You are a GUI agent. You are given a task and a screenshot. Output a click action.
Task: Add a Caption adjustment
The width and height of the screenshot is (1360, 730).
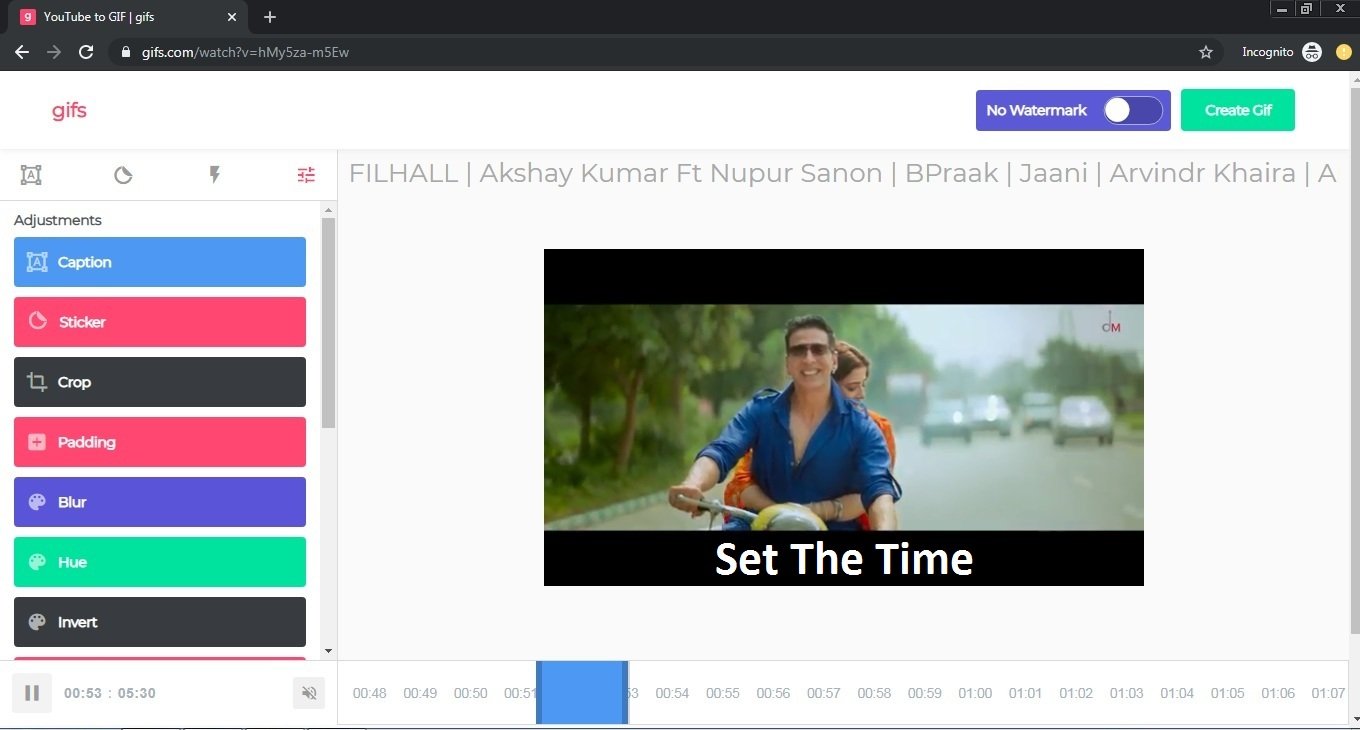point(160,262)
